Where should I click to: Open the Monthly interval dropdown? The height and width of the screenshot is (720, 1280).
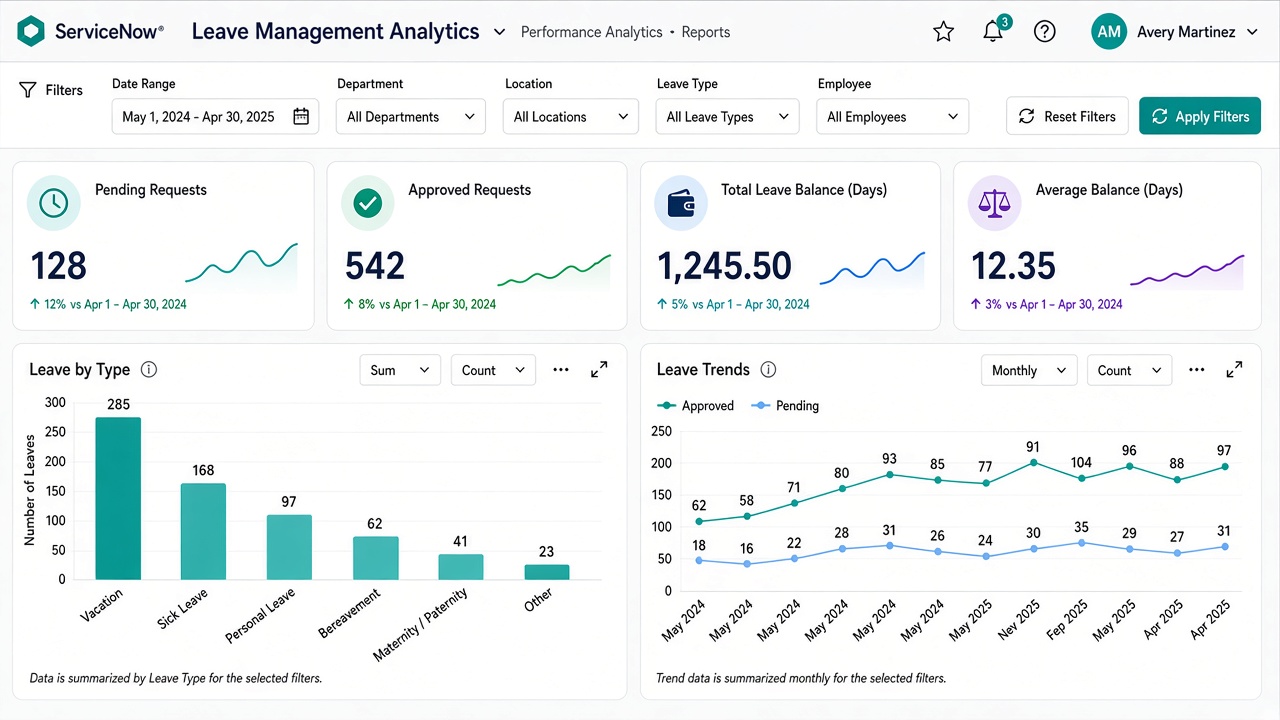coord(1029,370)
